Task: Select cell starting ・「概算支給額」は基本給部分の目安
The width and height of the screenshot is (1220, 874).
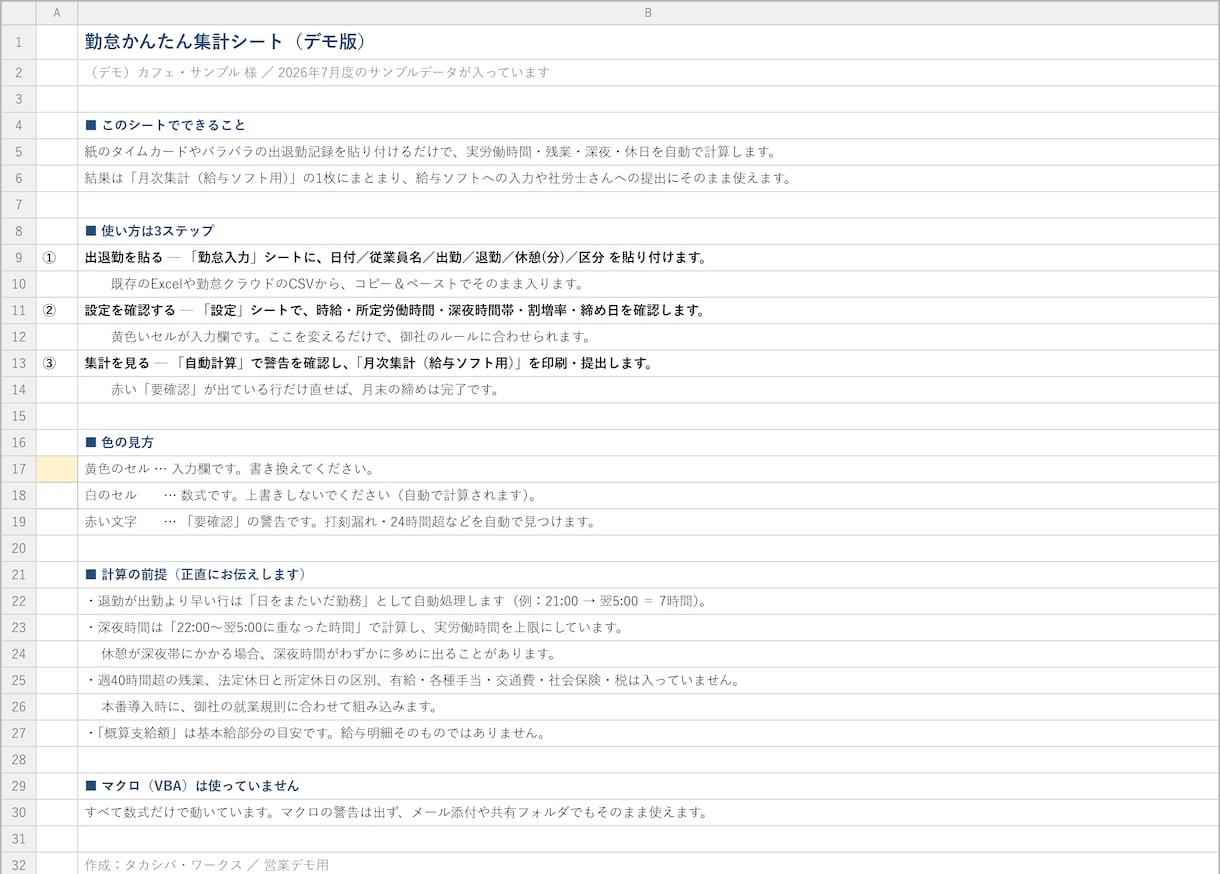Action: (648, 733)
